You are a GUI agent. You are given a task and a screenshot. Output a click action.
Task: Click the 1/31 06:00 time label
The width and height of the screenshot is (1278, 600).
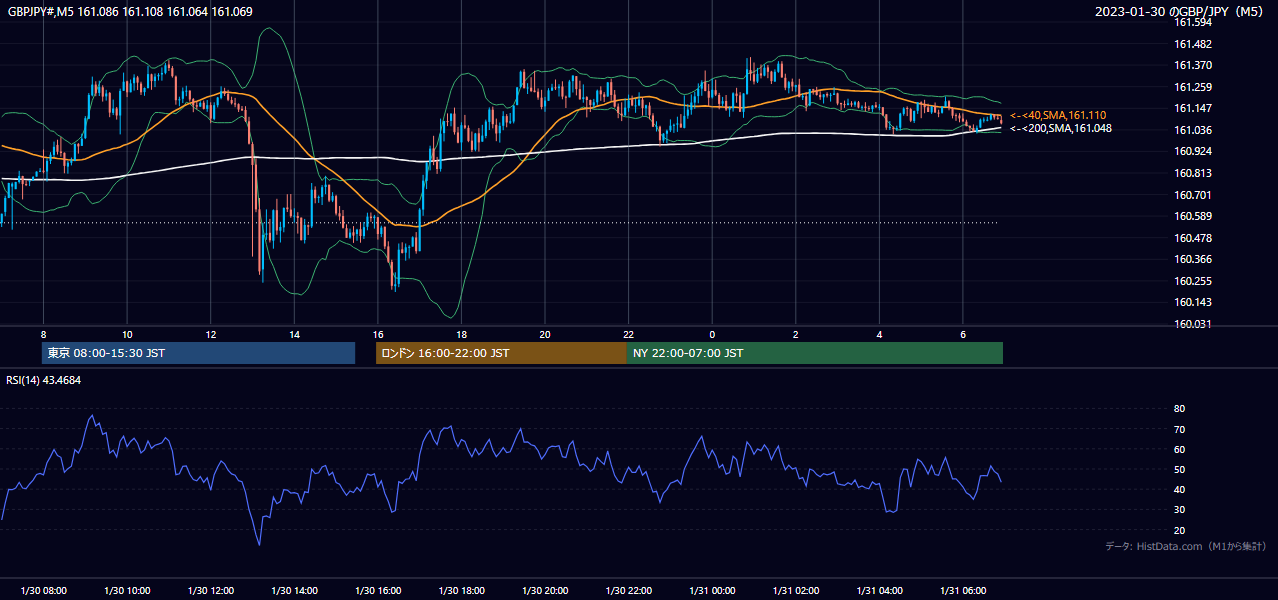coord(962,591)
